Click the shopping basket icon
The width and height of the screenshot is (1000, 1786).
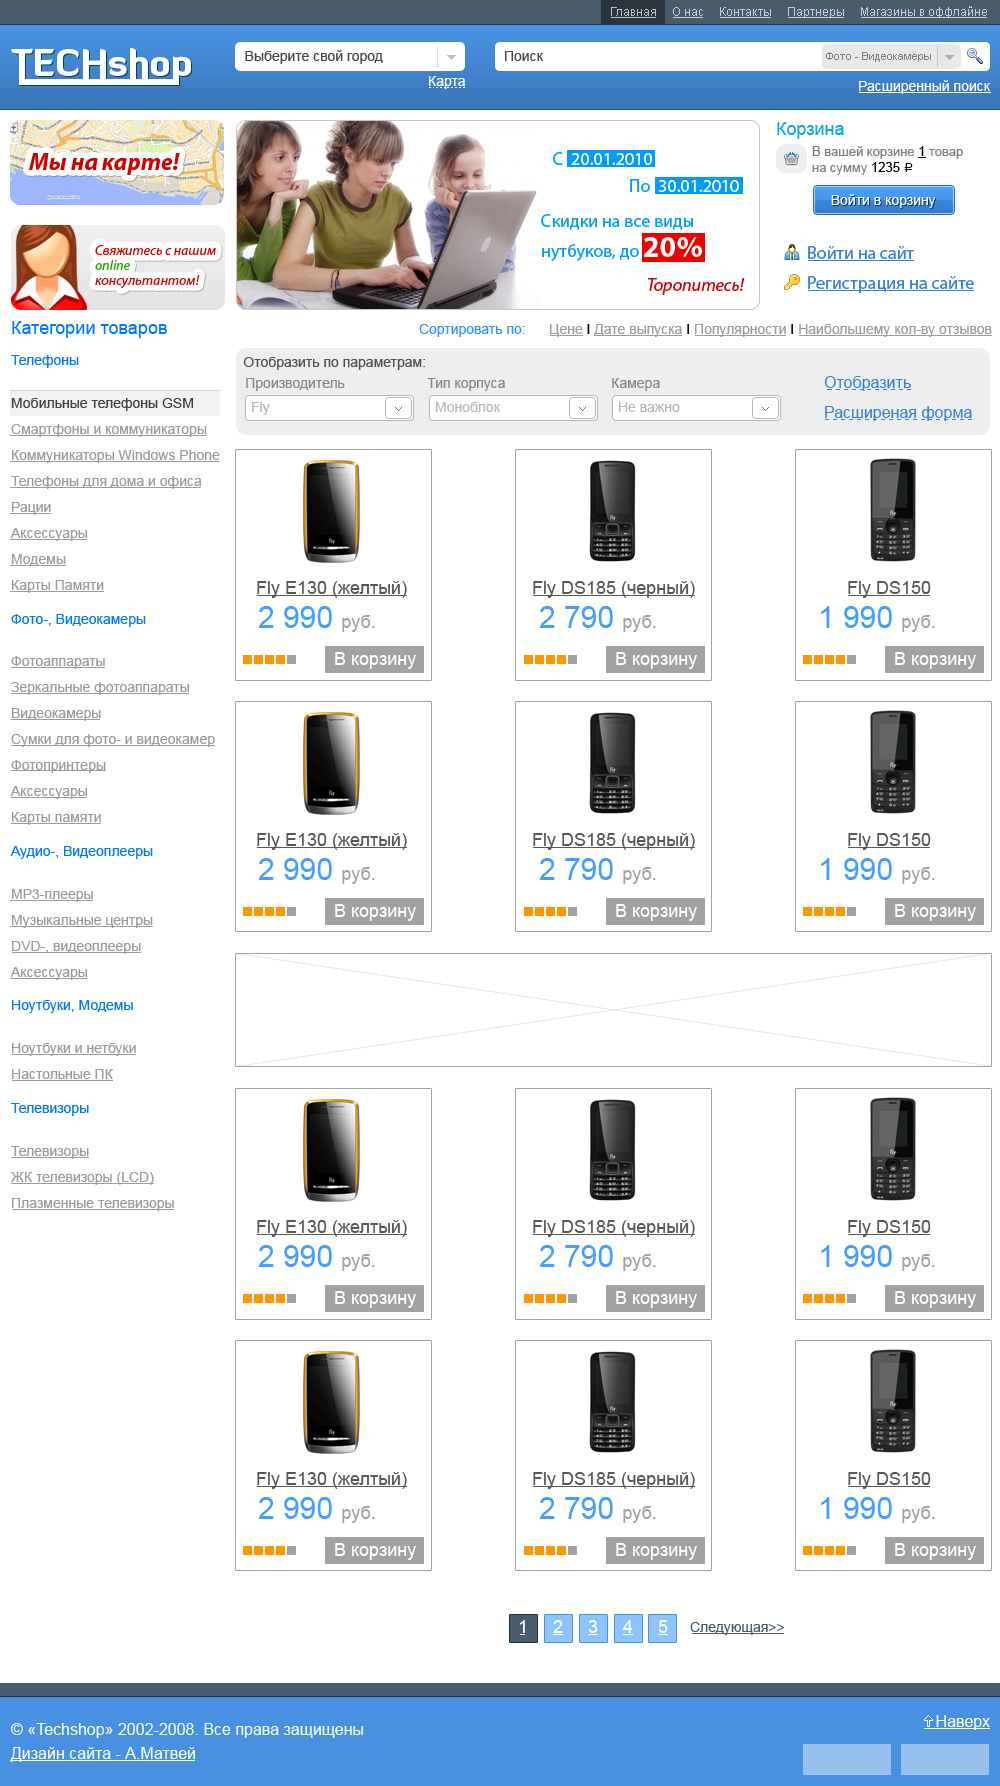click(x=791, y=159)
